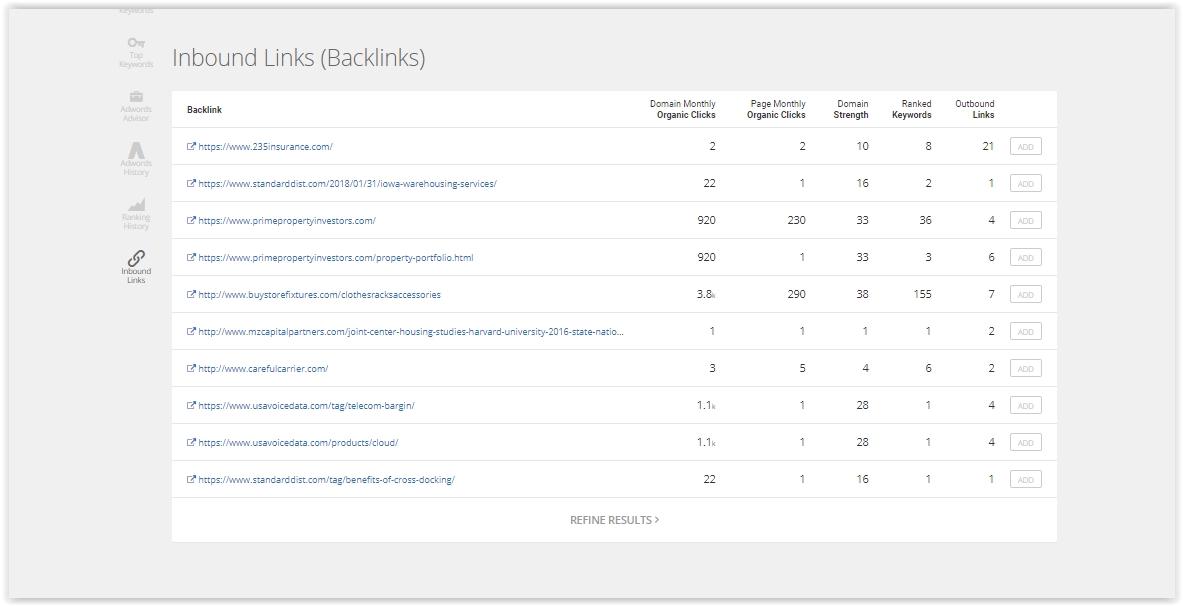
Task: Click Page Monthly Organic Clicks column header
Action: tap(776, 109)
